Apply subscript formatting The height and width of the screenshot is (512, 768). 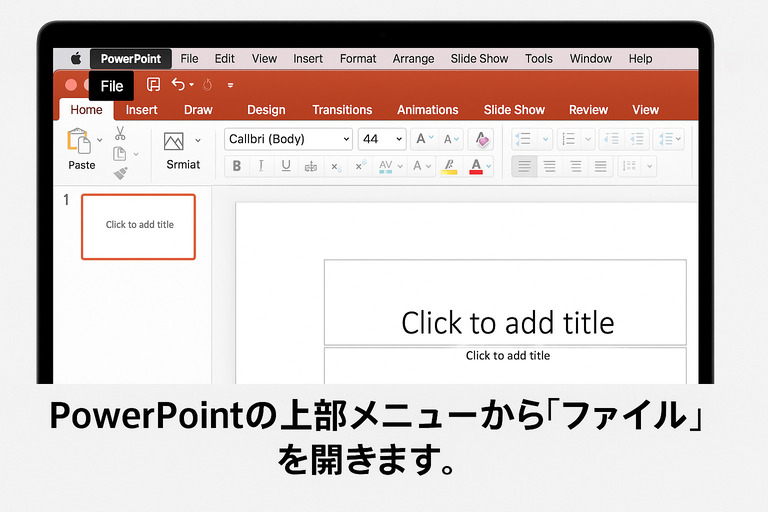coord(336,167)
